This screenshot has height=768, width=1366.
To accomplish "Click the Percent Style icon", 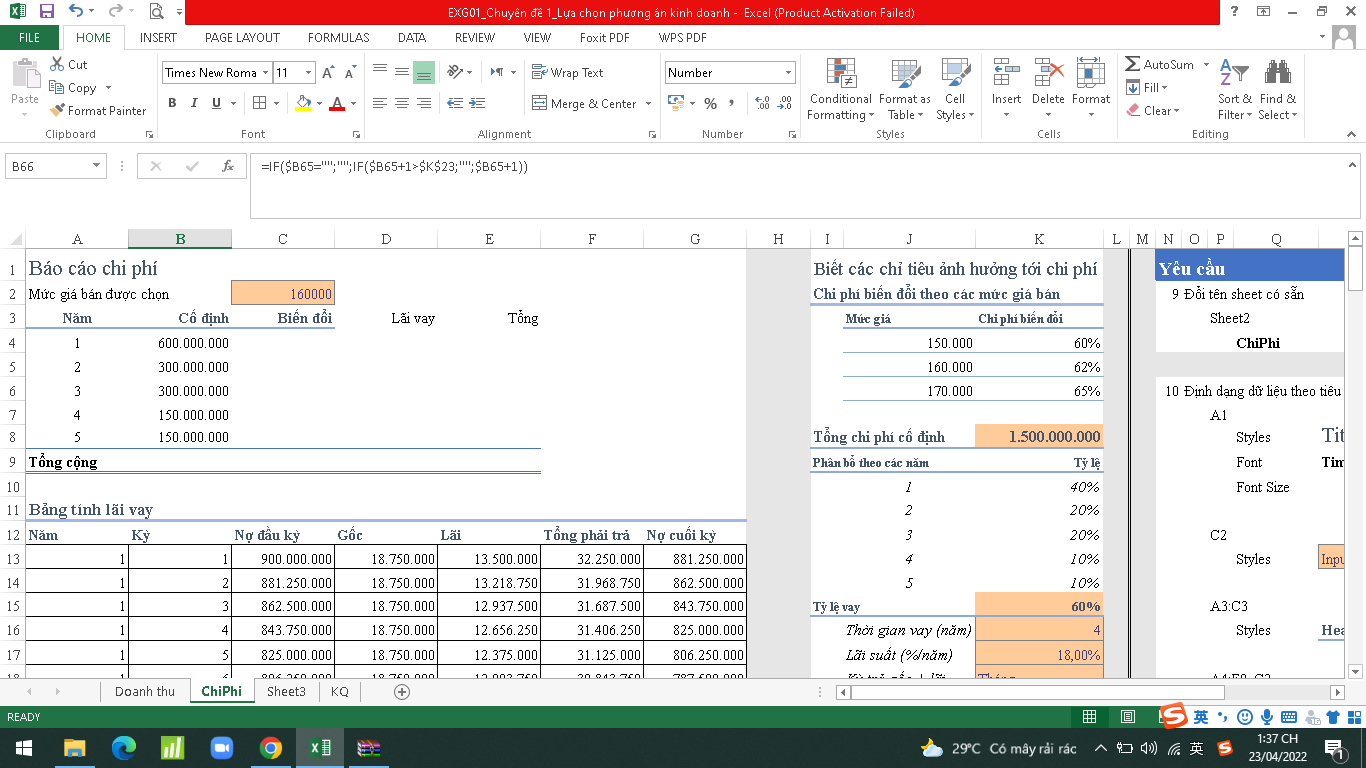I will 710,103.
